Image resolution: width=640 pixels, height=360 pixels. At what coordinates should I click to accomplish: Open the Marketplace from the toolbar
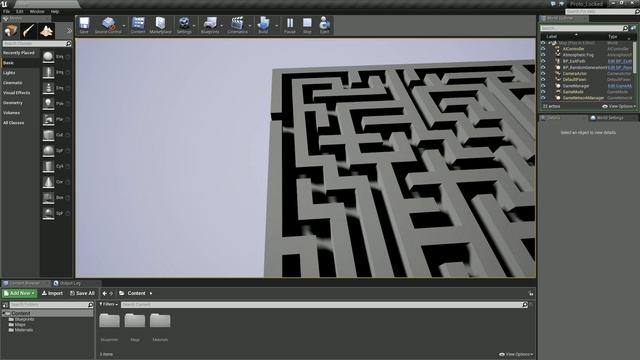(160, 25)
